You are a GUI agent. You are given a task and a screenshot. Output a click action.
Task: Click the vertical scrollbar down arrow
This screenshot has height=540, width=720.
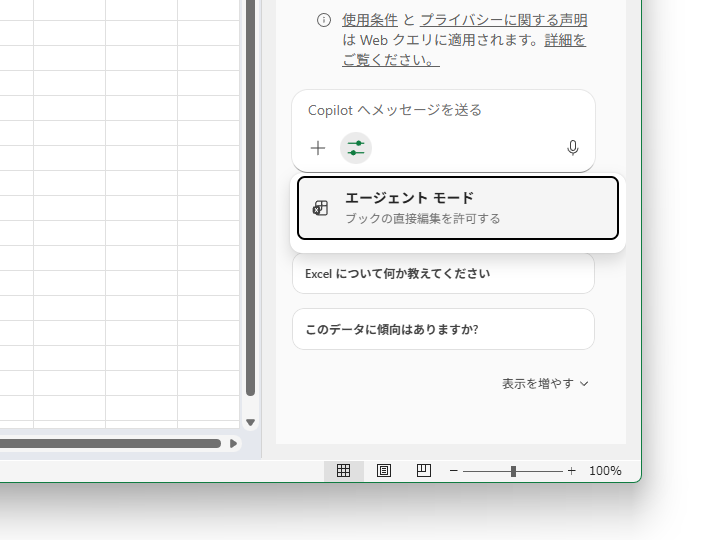pos(250,422)
